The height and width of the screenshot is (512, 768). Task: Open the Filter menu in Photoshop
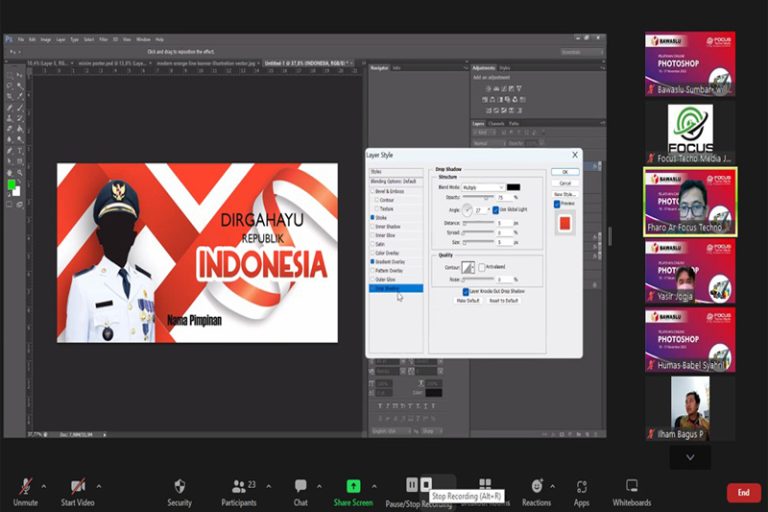pyautogui.click(x=104, y=40)
